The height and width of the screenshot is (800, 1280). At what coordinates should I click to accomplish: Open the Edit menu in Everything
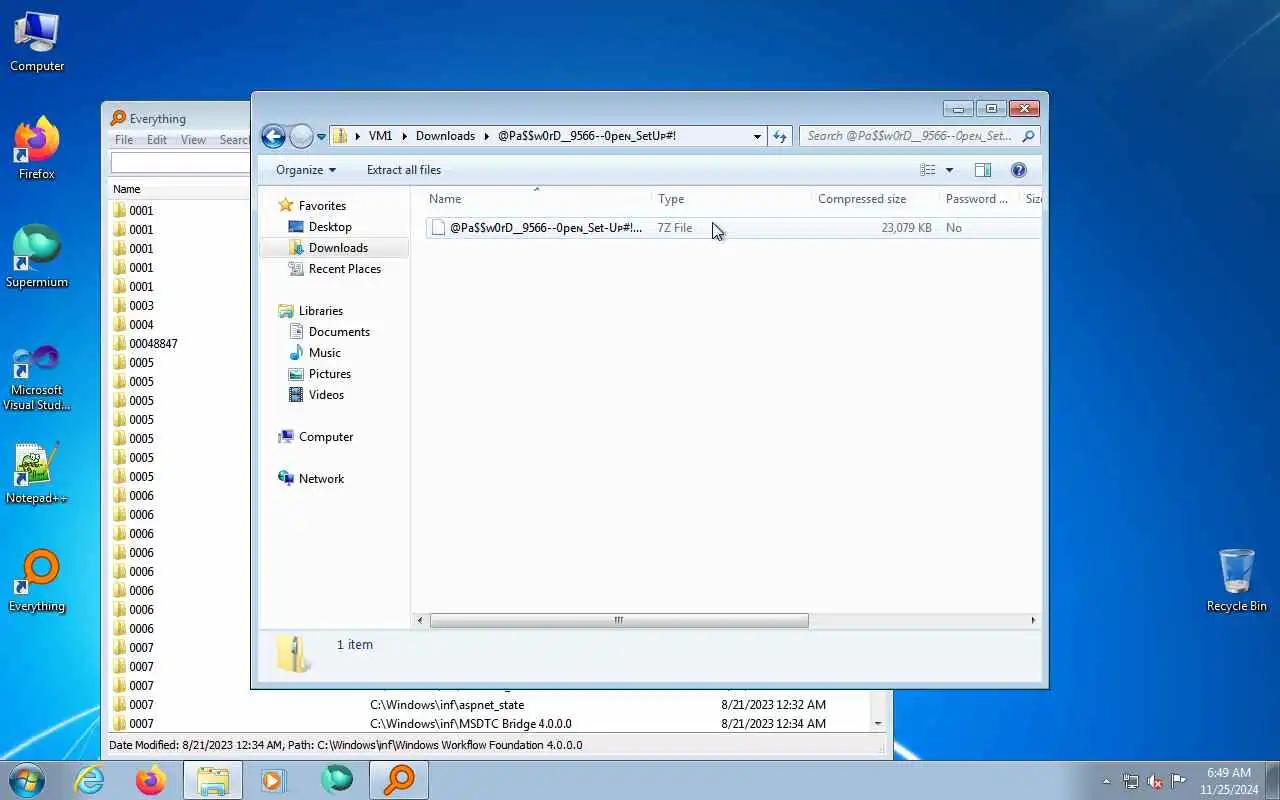(157, 140)
